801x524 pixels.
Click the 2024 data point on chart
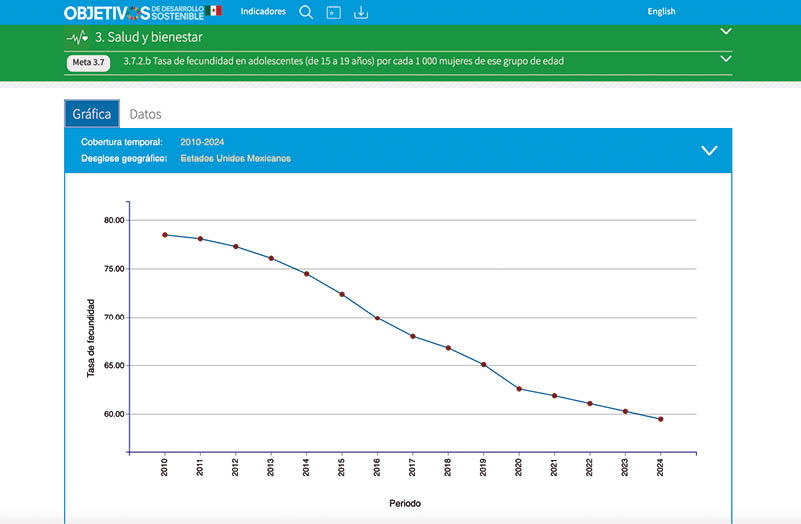pyautogui.click(x=661, y=419)
